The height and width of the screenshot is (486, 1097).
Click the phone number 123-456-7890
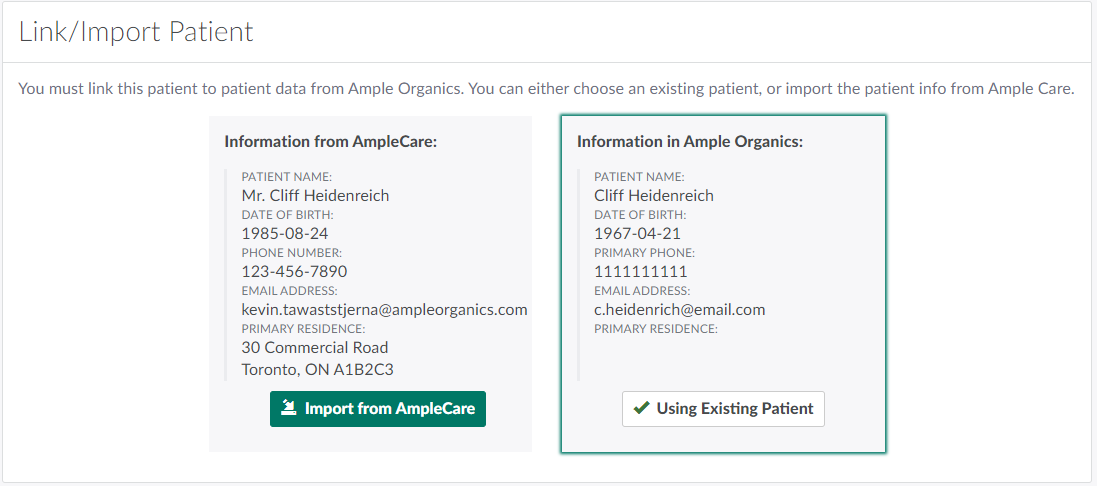coord(294,271)
